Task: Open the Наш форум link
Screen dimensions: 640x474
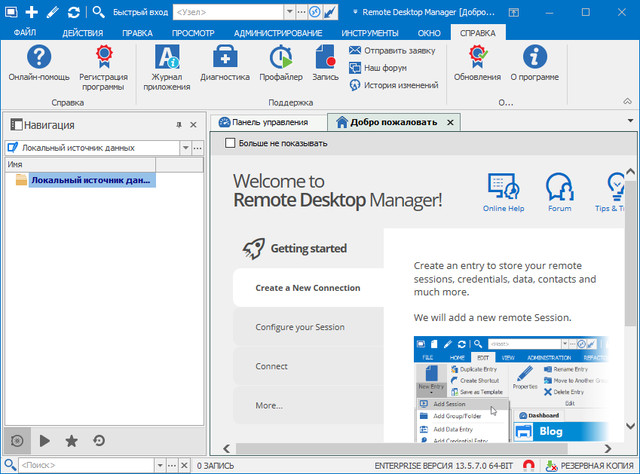Action: coord(384,68)
